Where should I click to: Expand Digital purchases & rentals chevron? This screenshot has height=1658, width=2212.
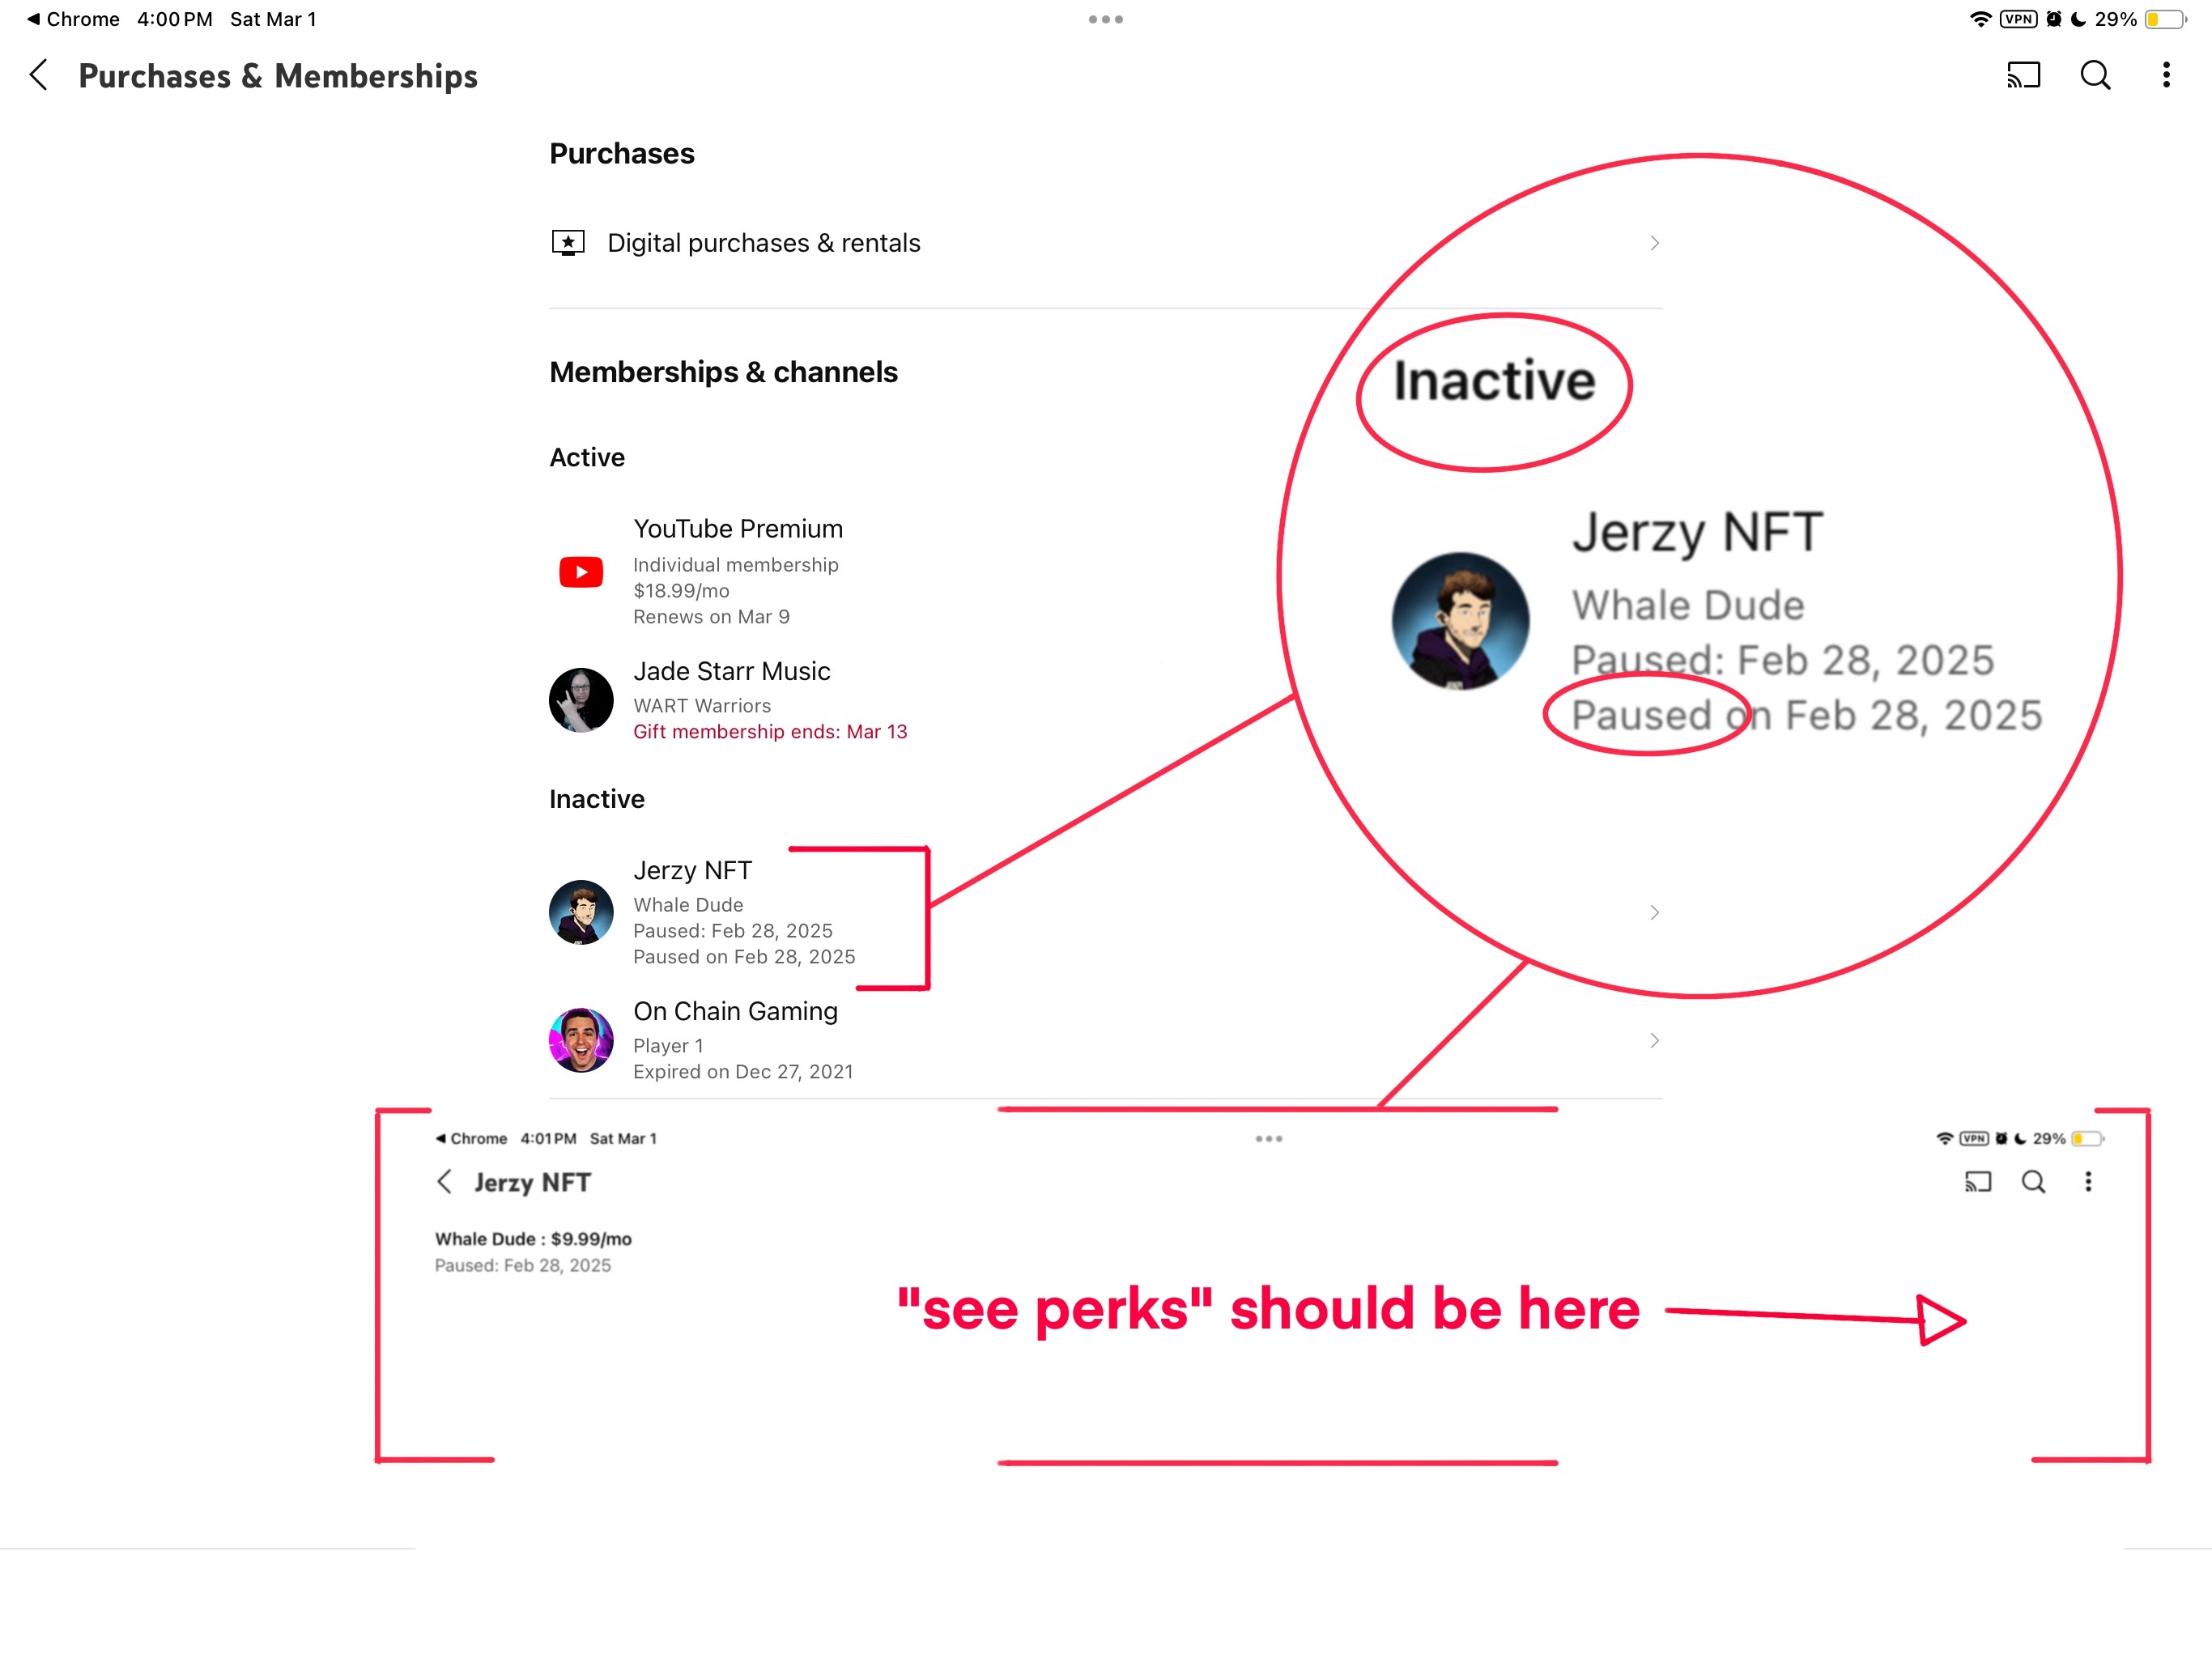tap(1654, 243)
